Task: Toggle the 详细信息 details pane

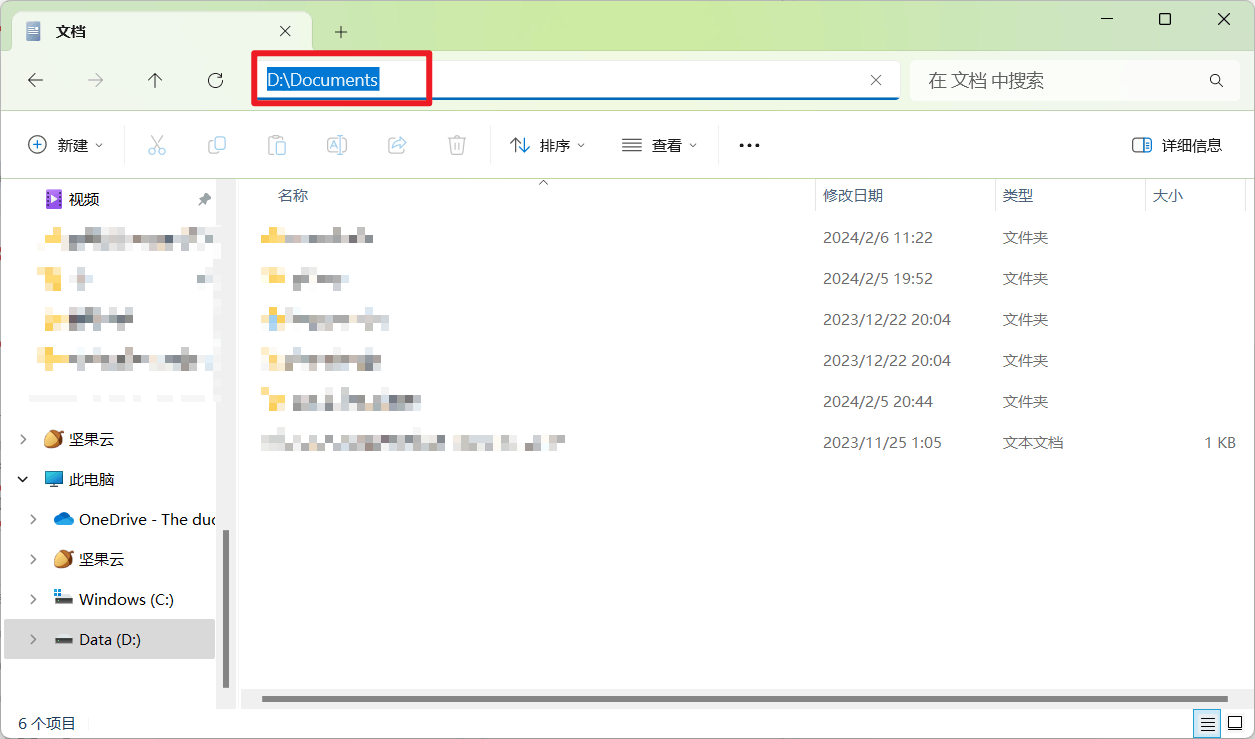Action: click(x=1177, y=145)
